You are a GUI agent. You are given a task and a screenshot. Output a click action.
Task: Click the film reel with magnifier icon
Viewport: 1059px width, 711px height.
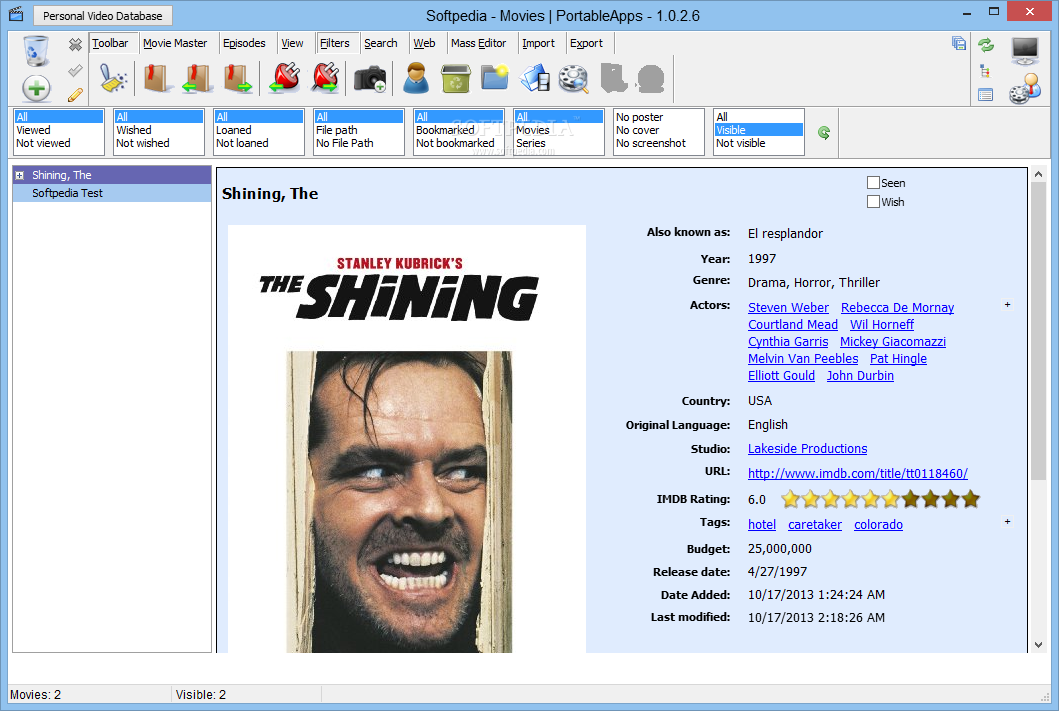[x=574, y=79]
